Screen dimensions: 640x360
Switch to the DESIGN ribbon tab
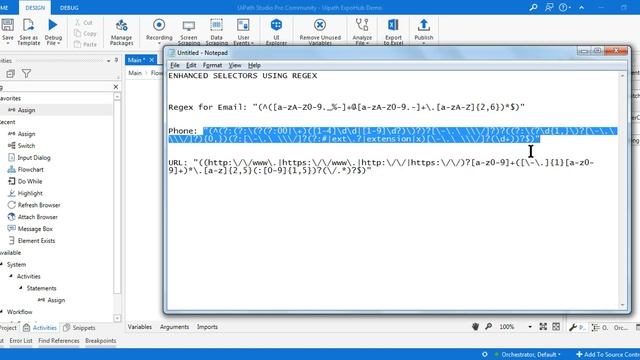(35, 8)
